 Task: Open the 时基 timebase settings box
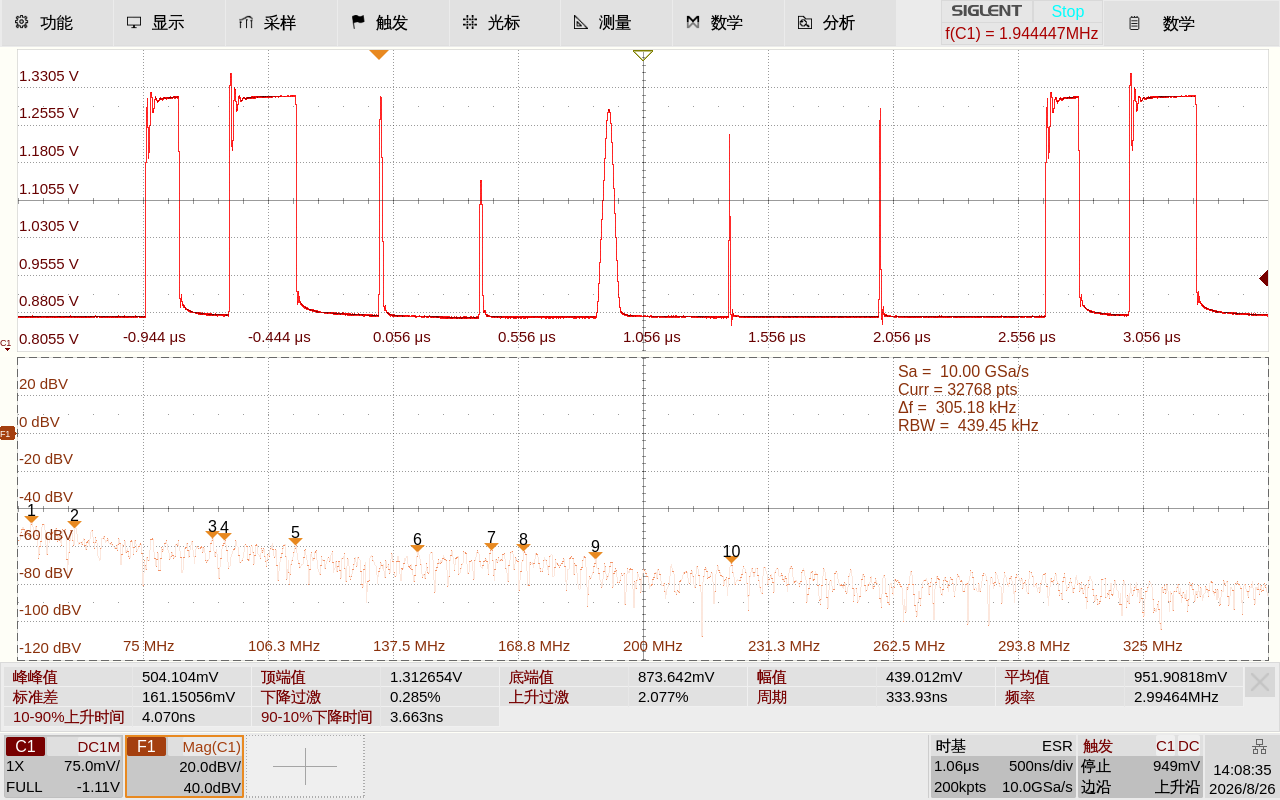(1003, 767)
